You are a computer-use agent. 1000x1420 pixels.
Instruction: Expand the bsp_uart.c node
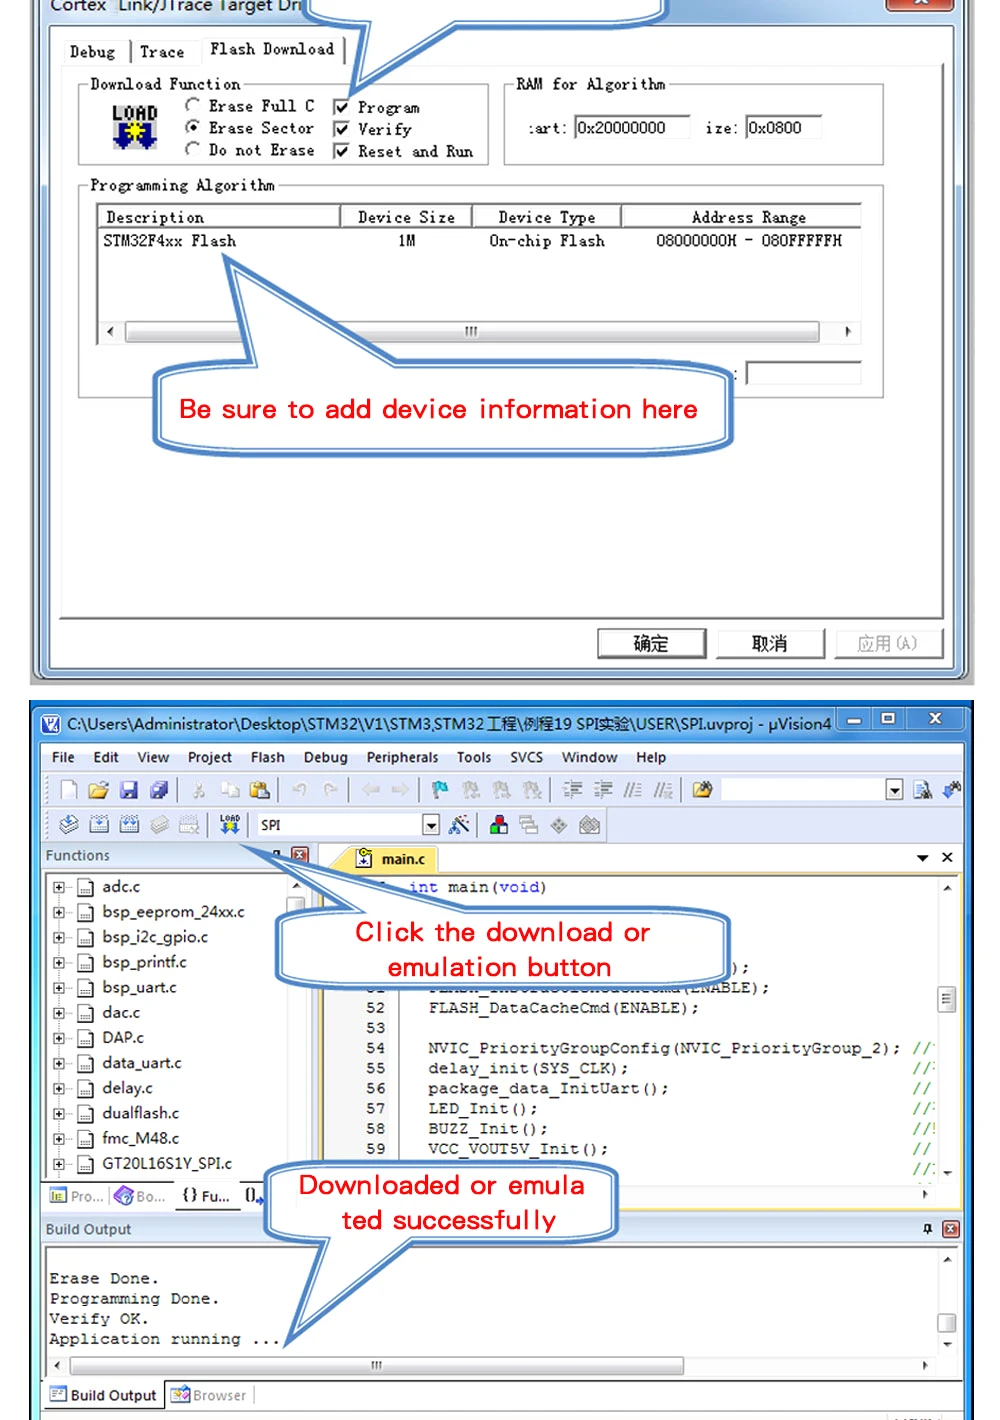coord(59,988)
